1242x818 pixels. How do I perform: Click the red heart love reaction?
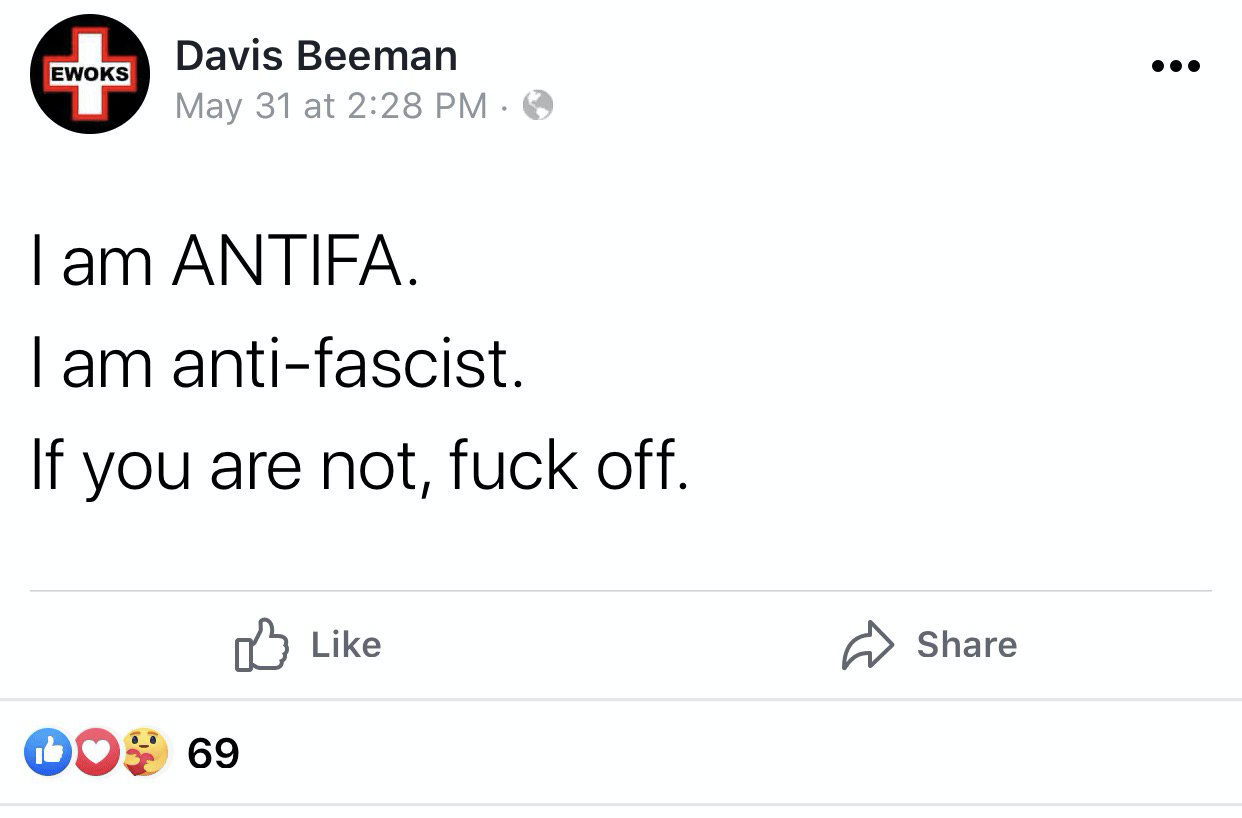tap(97, 753)
